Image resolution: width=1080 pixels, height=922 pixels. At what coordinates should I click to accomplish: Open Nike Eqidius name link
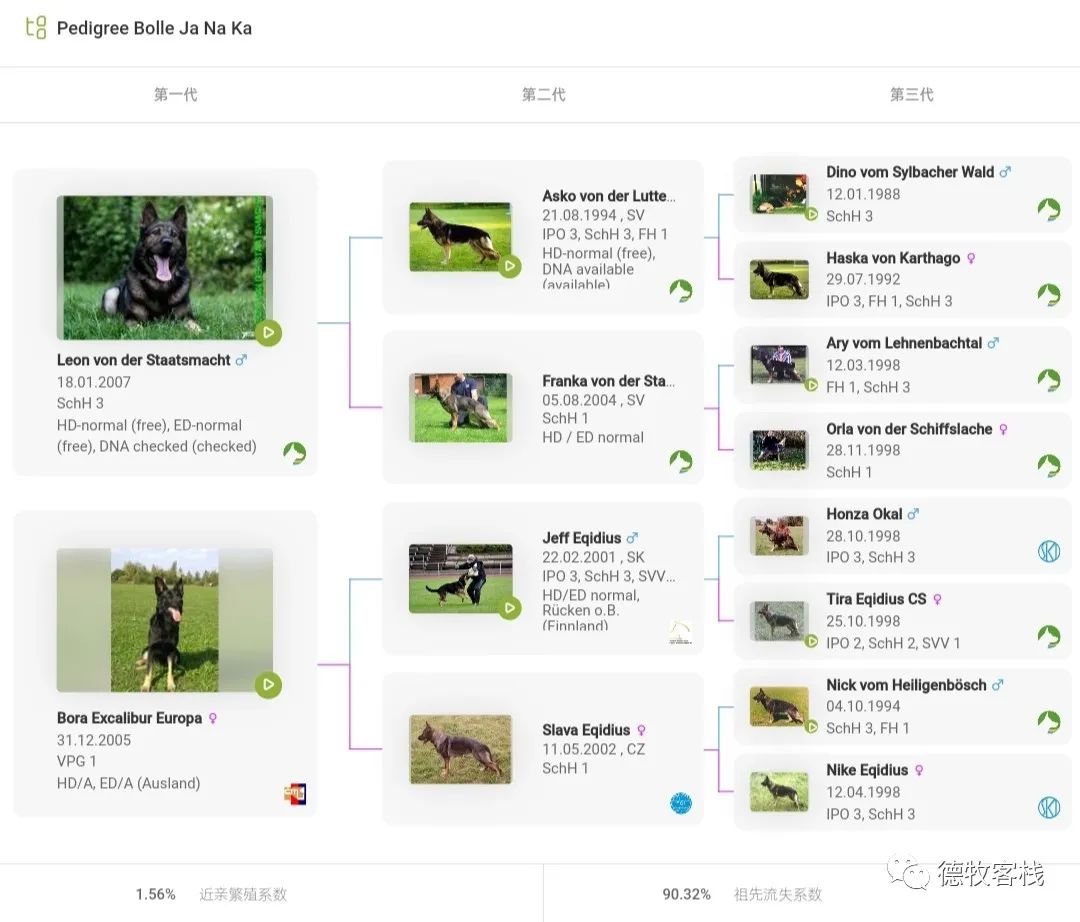click(867, 770)
